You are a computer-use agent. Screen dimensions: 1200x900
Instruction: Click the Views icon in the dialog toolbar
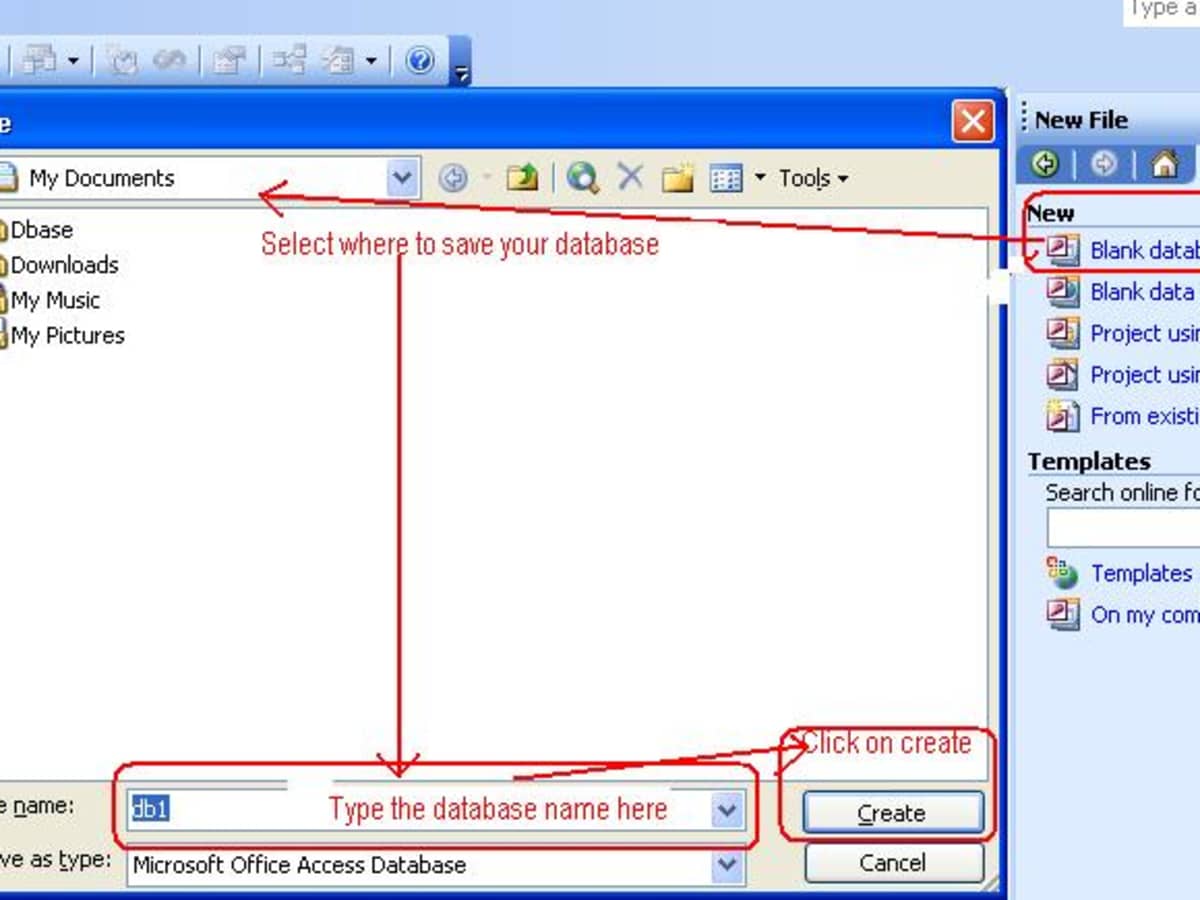725,177
